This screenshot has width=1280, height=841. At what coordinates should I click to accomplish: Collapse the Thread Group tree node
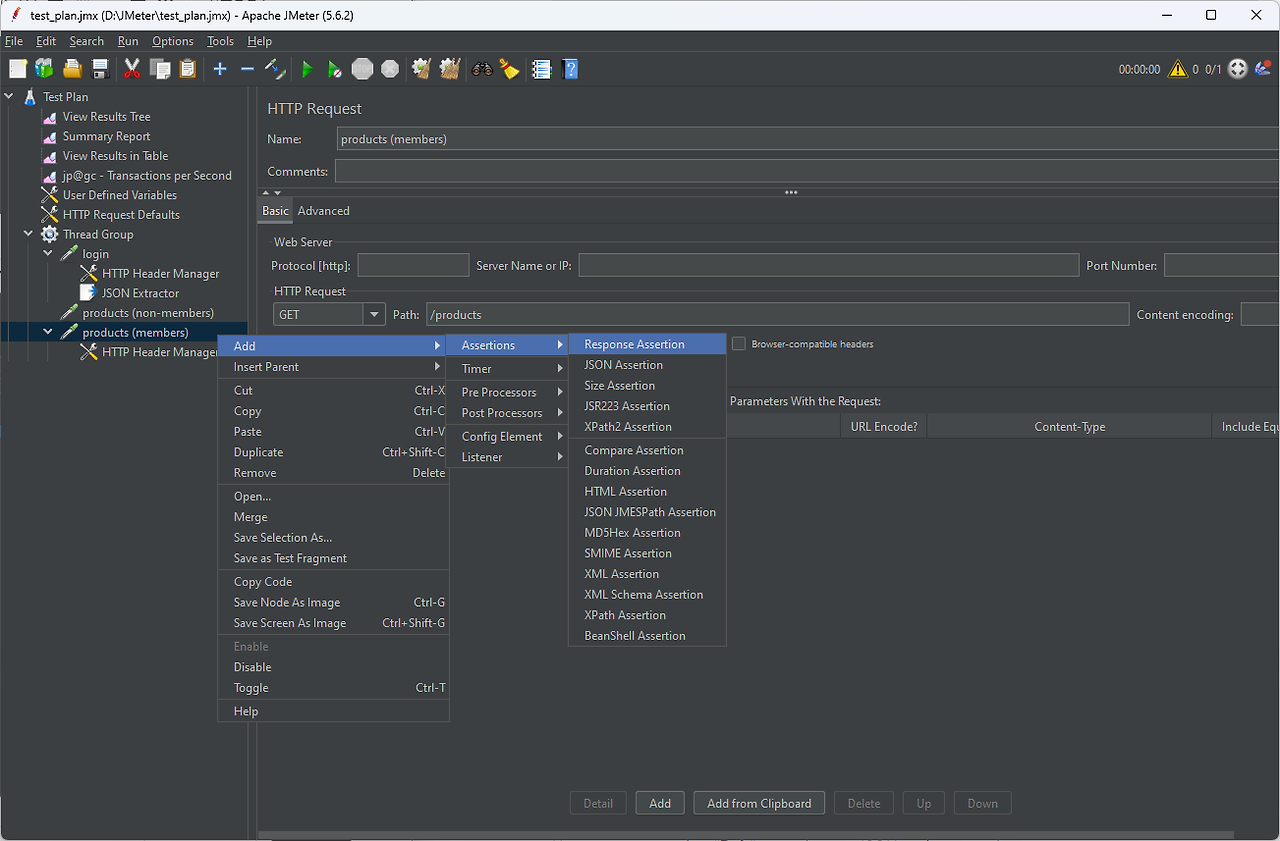(28, 234)
